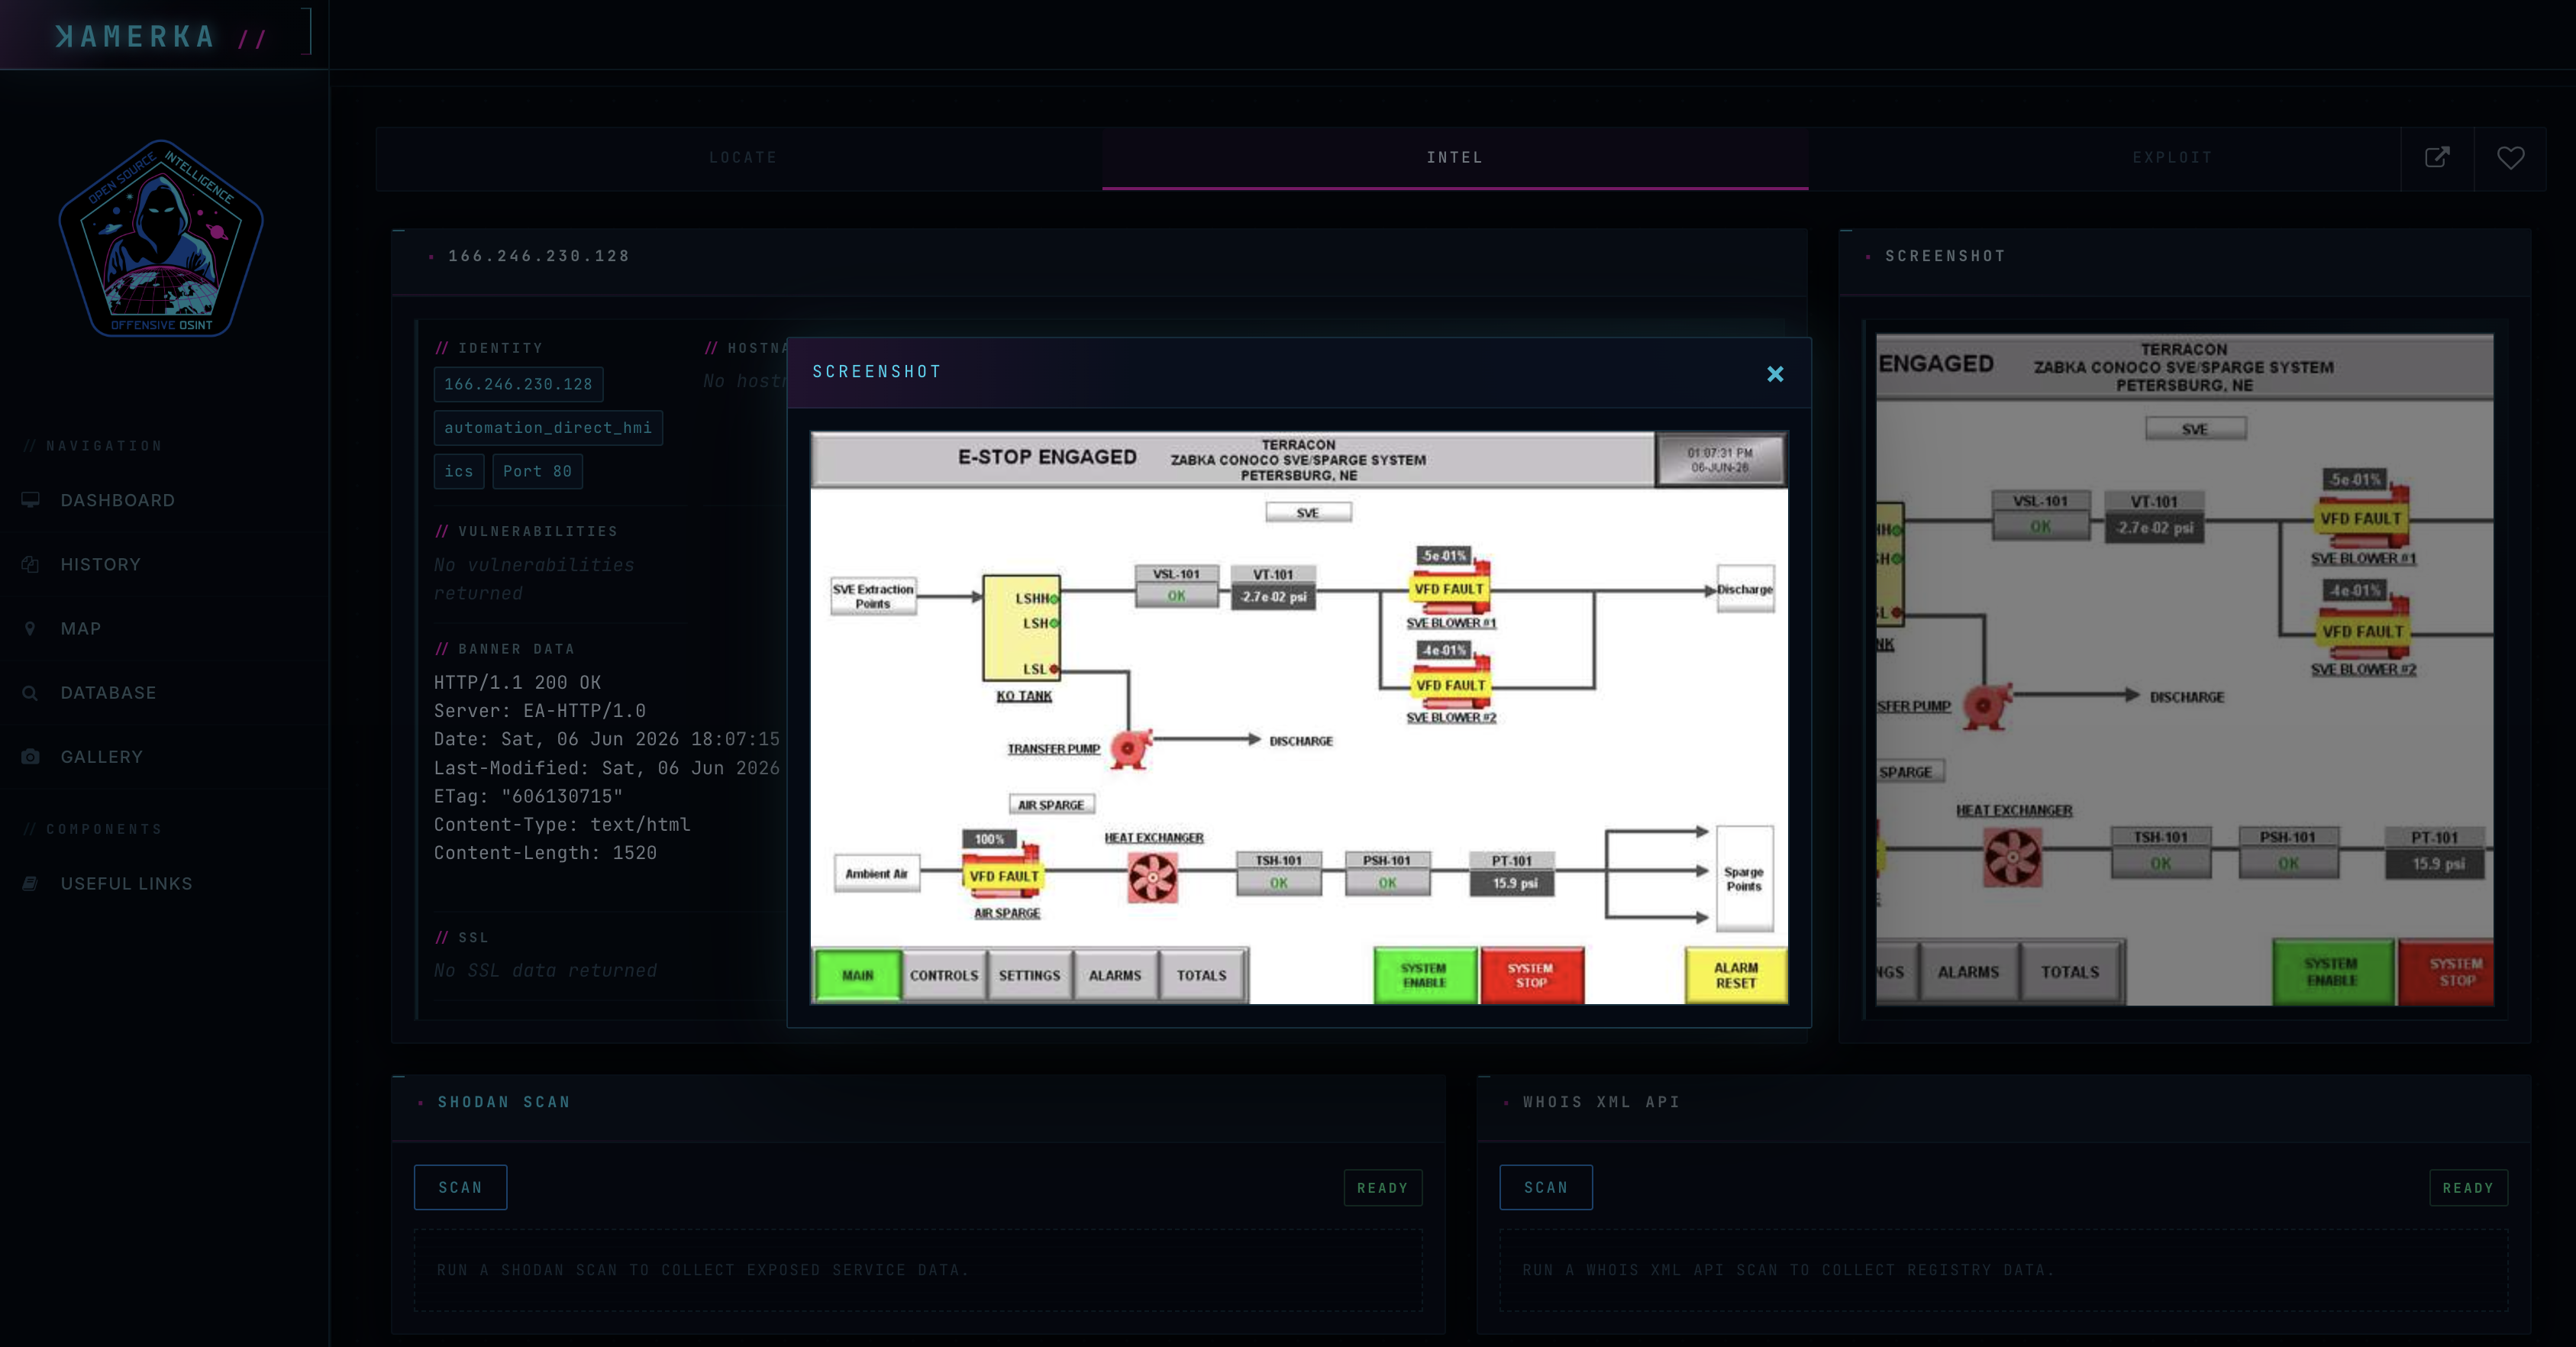Run the Whois XML API Scan button
Screen dimensions: 2576x1347
[1546, 1187]
